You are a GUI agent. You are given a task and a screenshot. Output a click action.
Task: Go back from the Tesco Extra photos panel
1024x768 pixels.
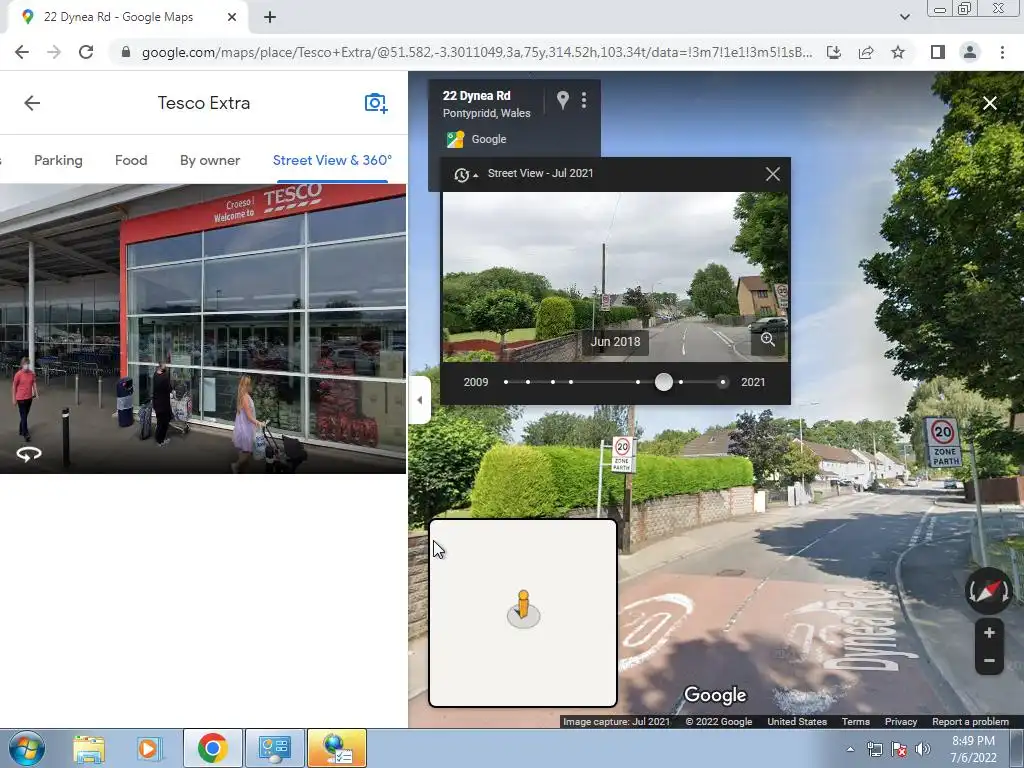(32, 103)
